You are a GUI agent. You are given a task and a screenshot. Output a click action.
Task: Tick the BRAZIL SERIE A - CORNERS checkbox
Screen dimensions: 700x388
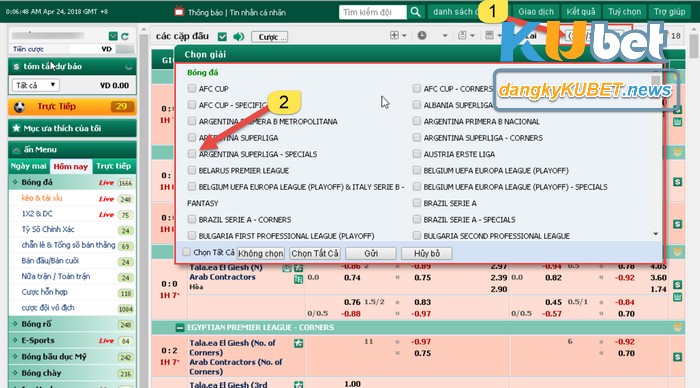tap(192, 219)
